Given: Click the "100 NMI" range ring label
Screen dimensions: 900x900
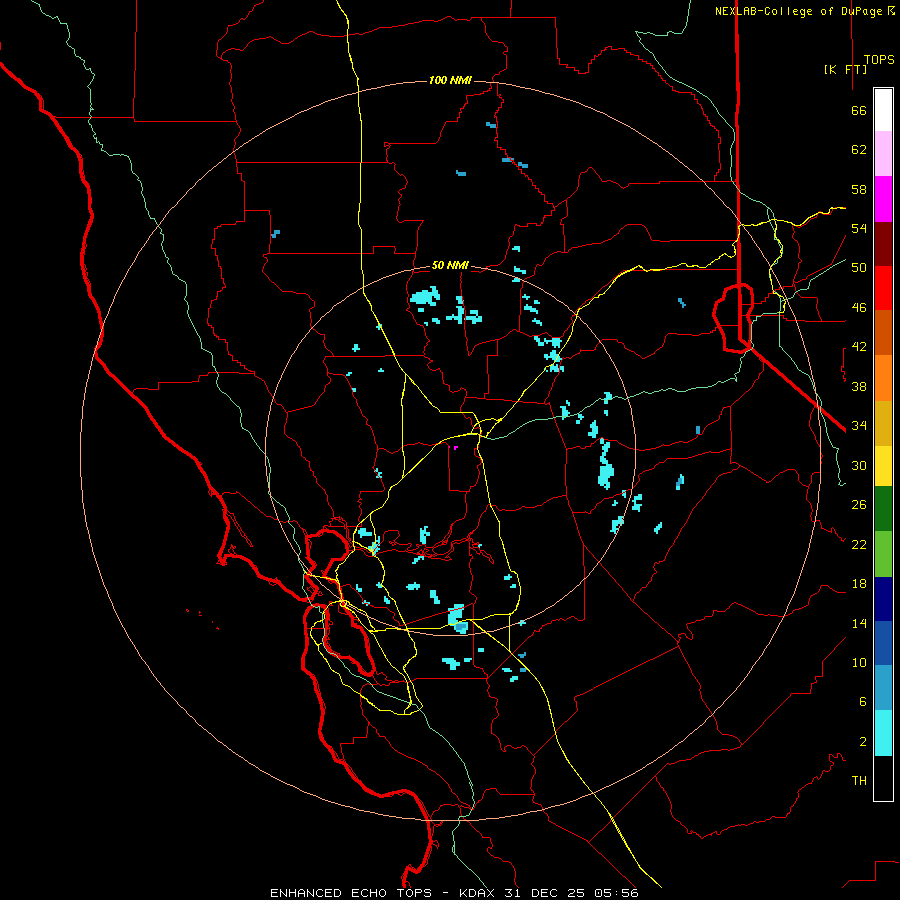Looking at the screenshot, I should [x=450, y=80].
